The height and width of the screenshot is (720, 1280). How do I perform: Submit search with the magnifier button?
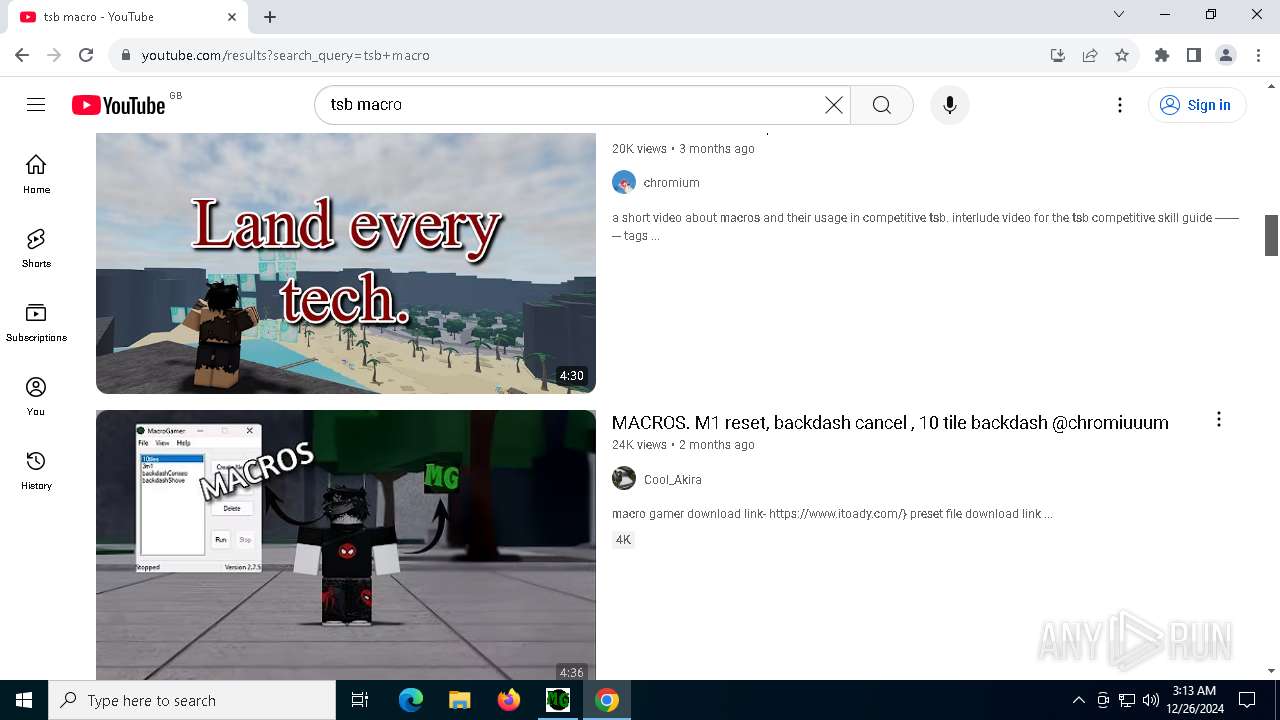[881, 105]
